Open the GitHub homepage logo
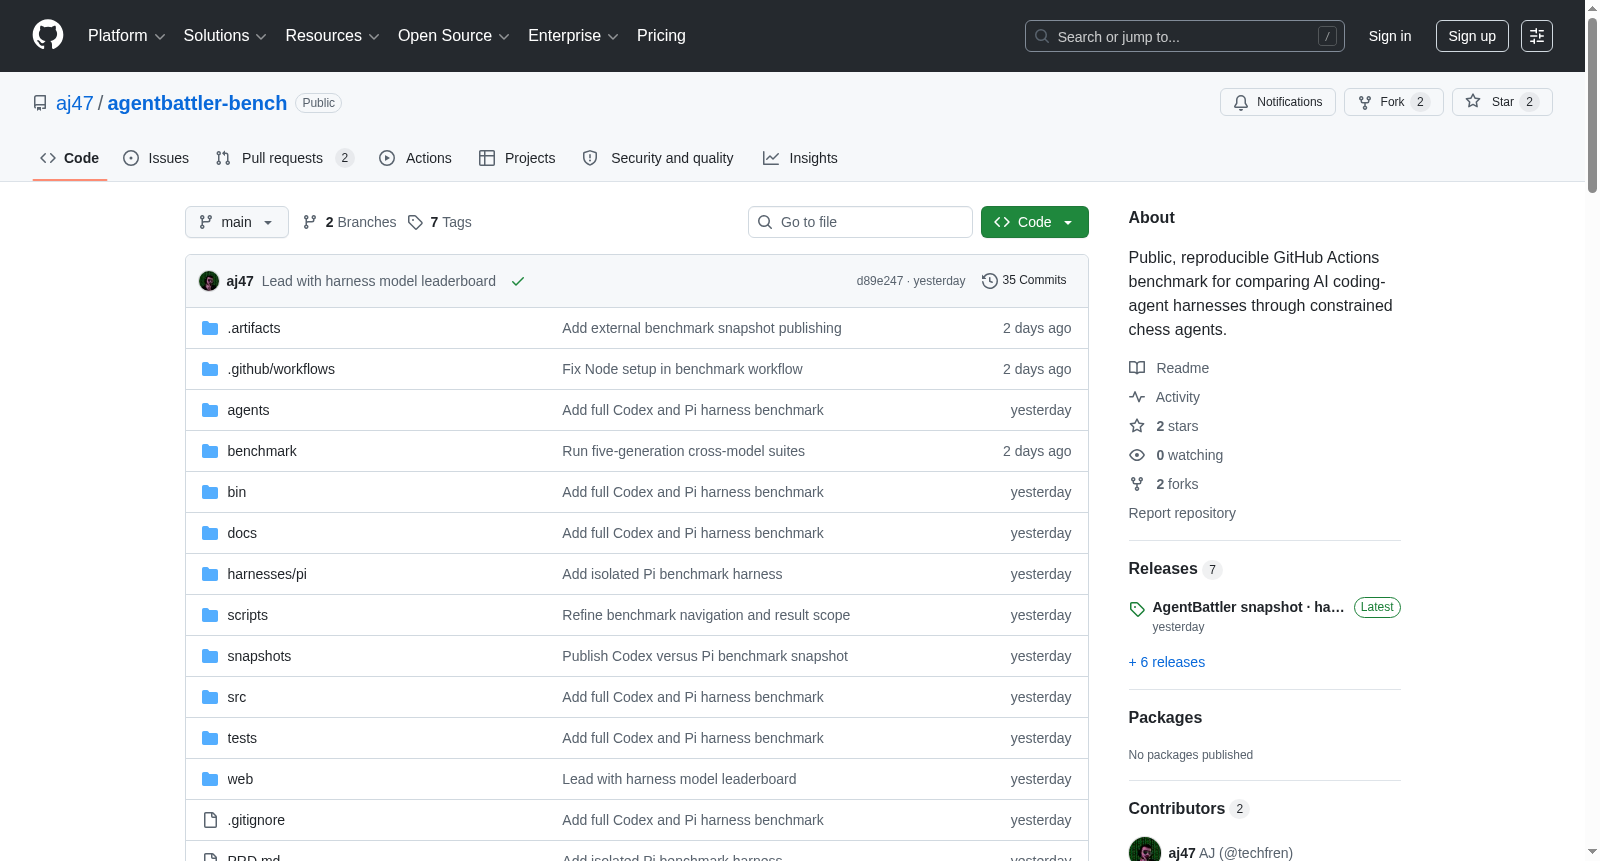The image size is (1600, 861). pos(48,35)
